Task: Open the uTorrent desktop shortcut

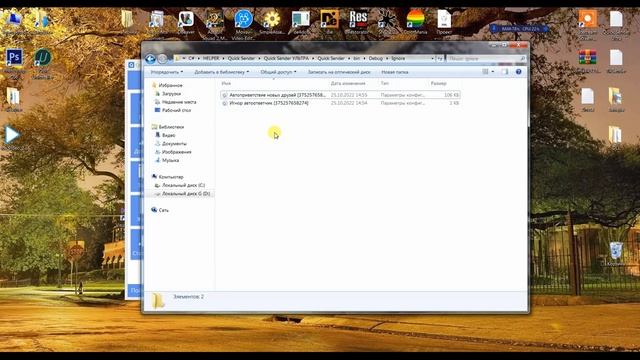Action: coord(42,58)
